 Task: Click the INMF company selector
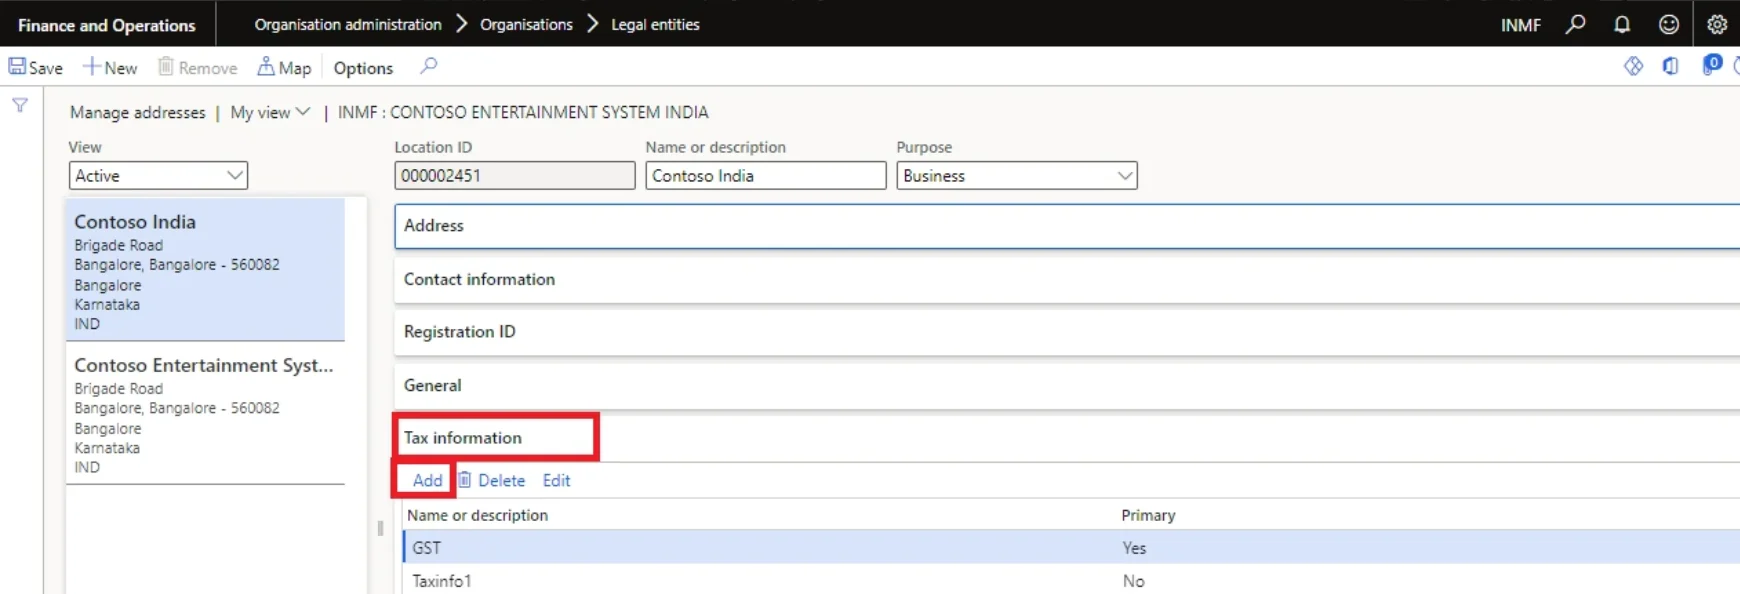[1520, 25]
